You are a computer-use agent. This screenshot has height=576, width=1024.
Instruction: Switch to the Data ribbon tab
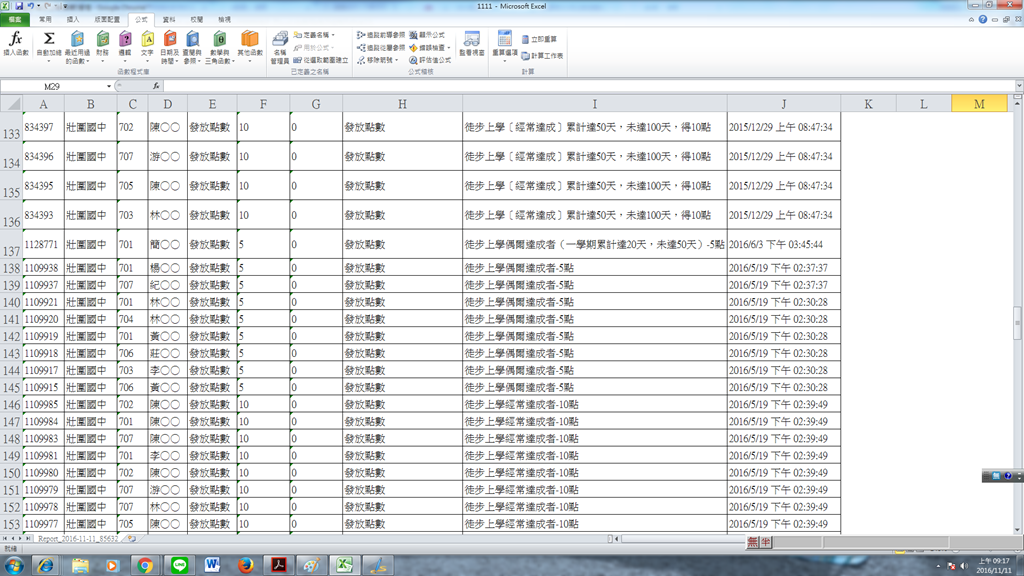pyautogui.click(x=168, y=20)
